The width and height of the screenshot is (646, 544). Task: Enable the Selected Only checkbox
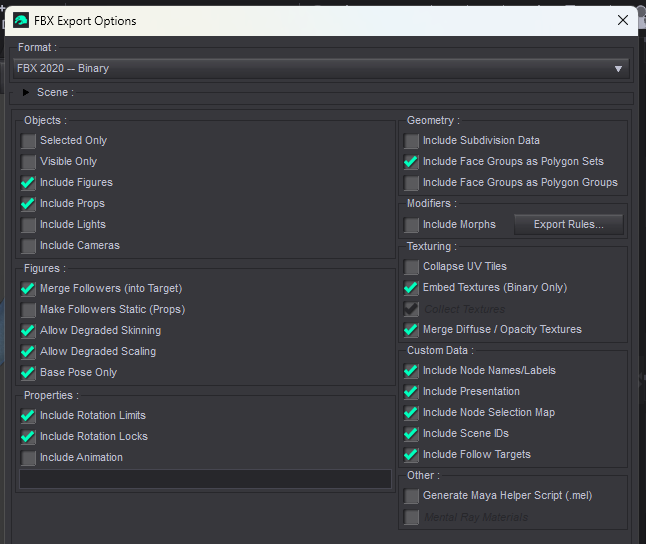point(28,141)
